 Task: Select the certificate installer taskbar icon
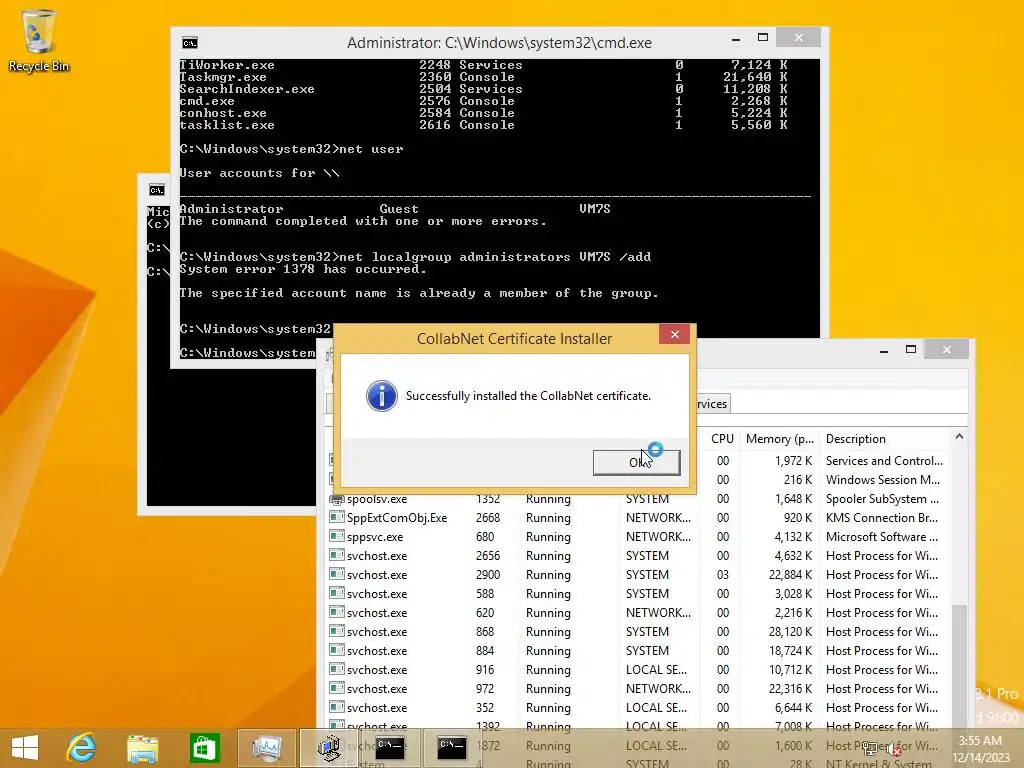tap(328, 748)
